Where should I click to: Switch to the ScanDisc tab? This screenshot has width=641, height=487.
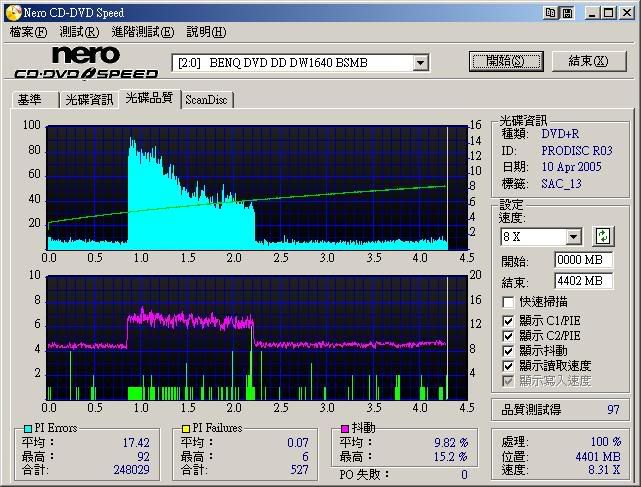pyautogui.click(x=206, y=99)
